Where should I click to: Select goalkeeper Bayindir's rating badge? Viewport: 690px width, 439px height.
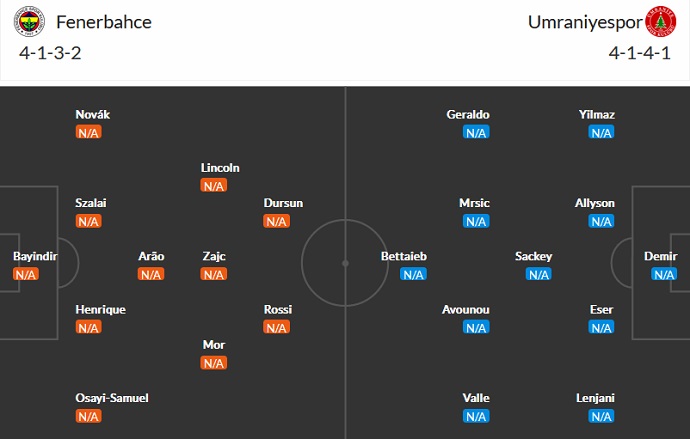[26, 274]
